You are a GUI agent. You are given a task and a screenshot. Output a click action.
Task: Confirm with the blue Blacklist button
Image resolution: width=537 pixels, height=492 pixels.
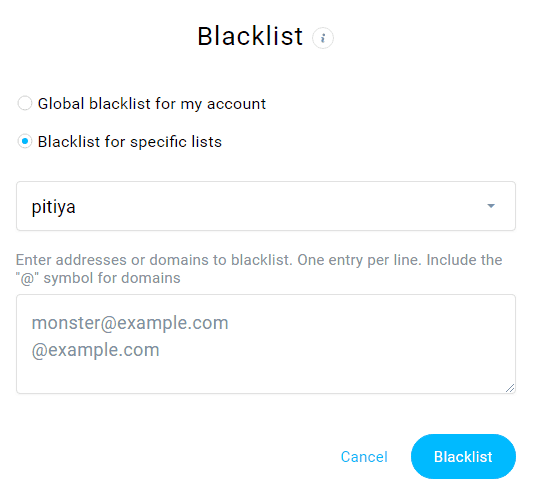coord(463,456)
